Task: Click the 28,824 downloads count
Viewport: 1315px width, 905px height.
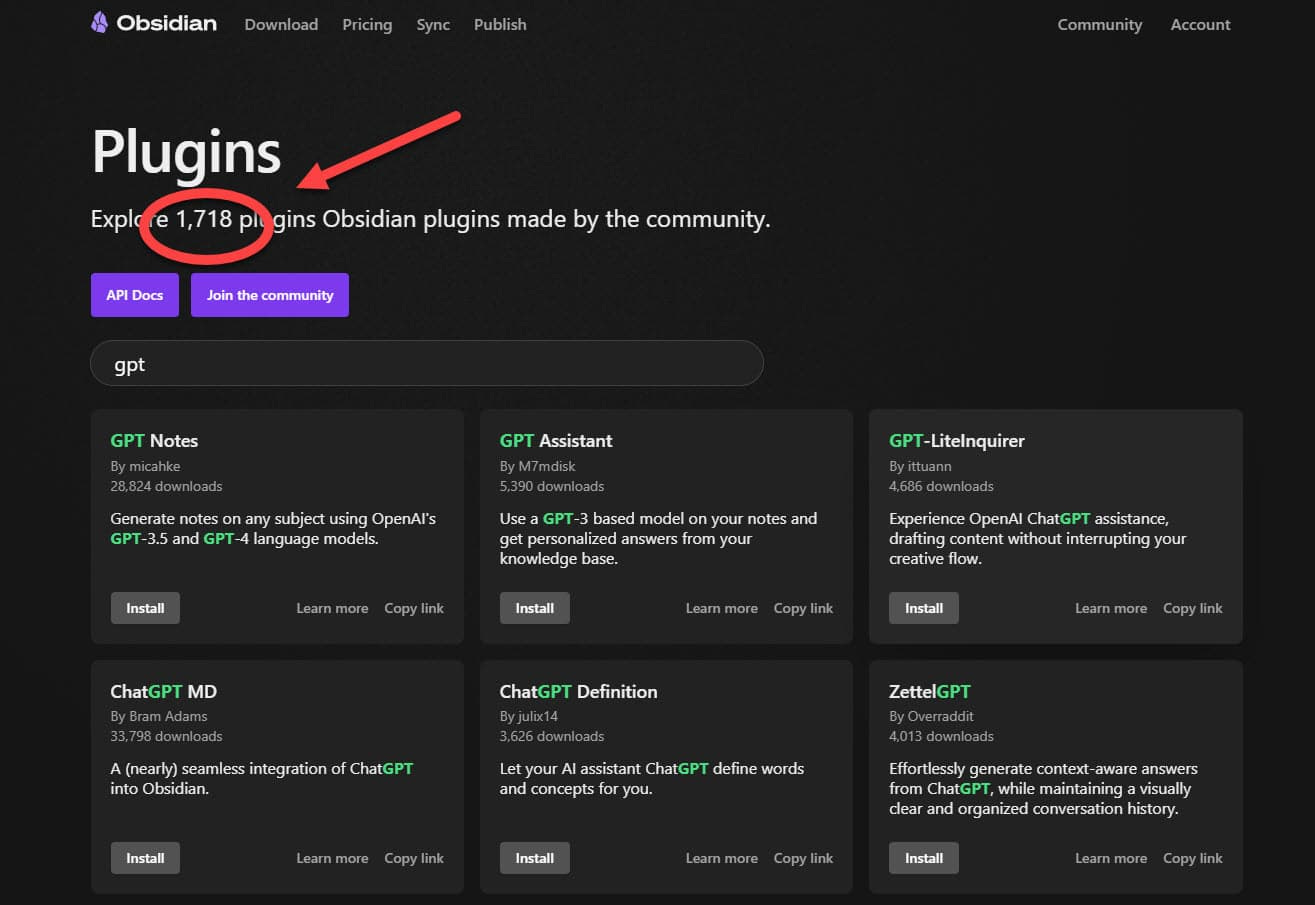Action: 166,486
